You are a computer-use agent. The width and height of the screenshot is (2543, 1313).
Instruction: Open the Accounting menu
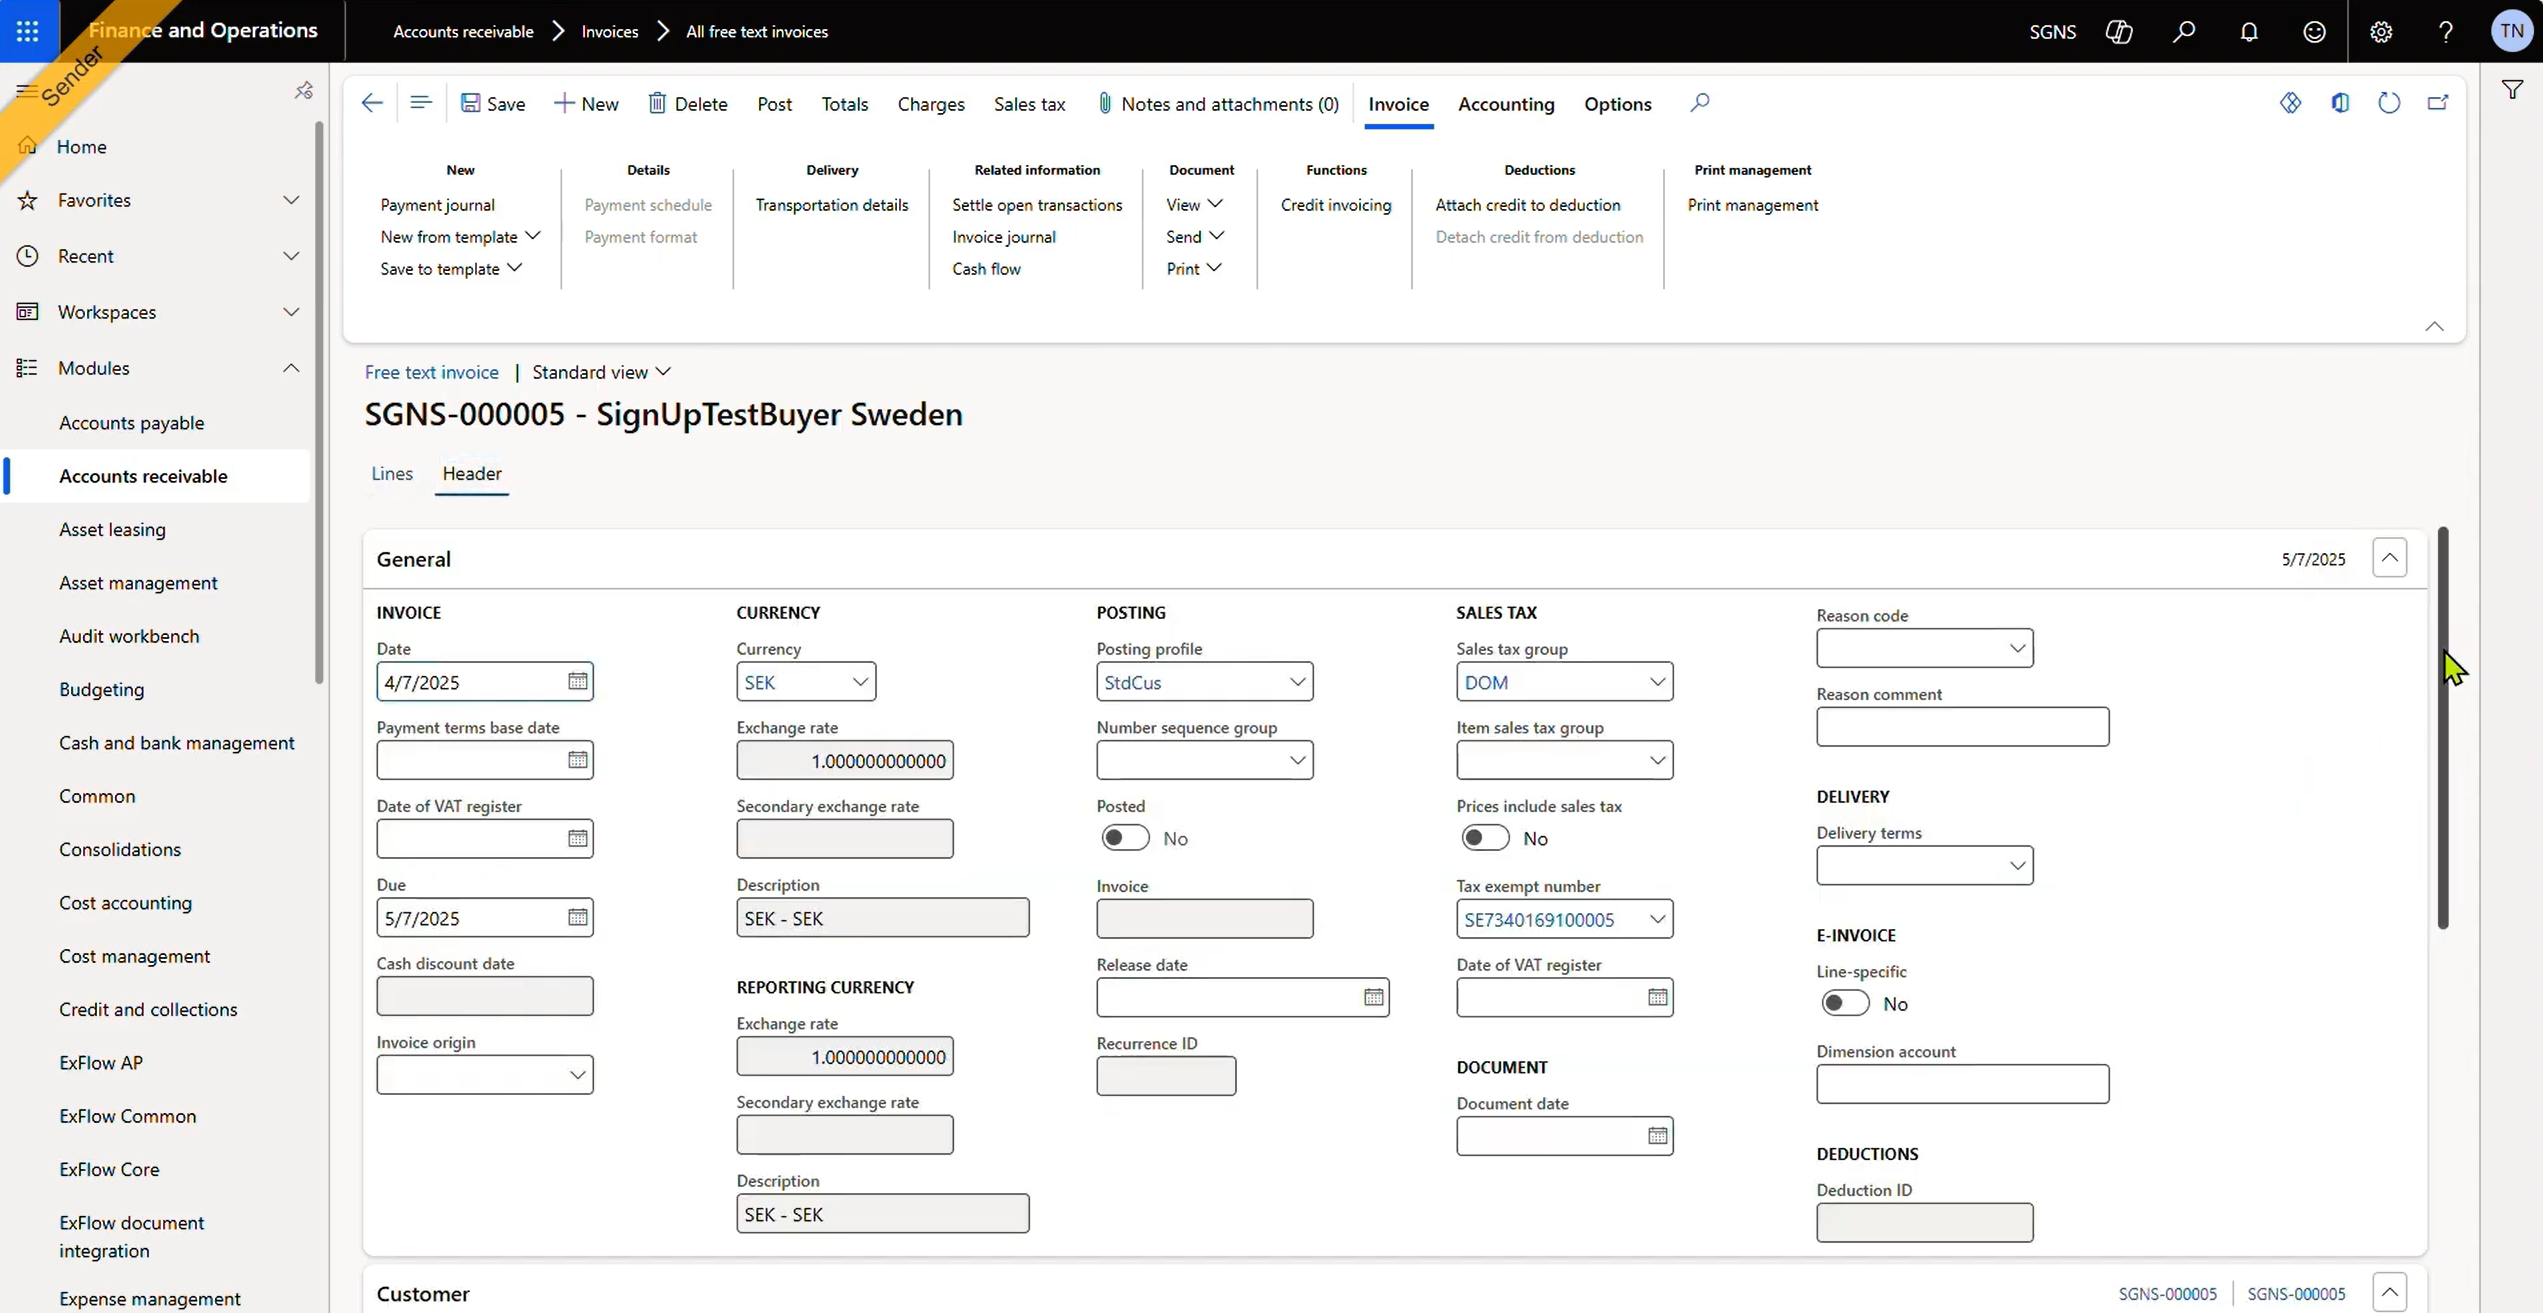[x=1506, y=104]
